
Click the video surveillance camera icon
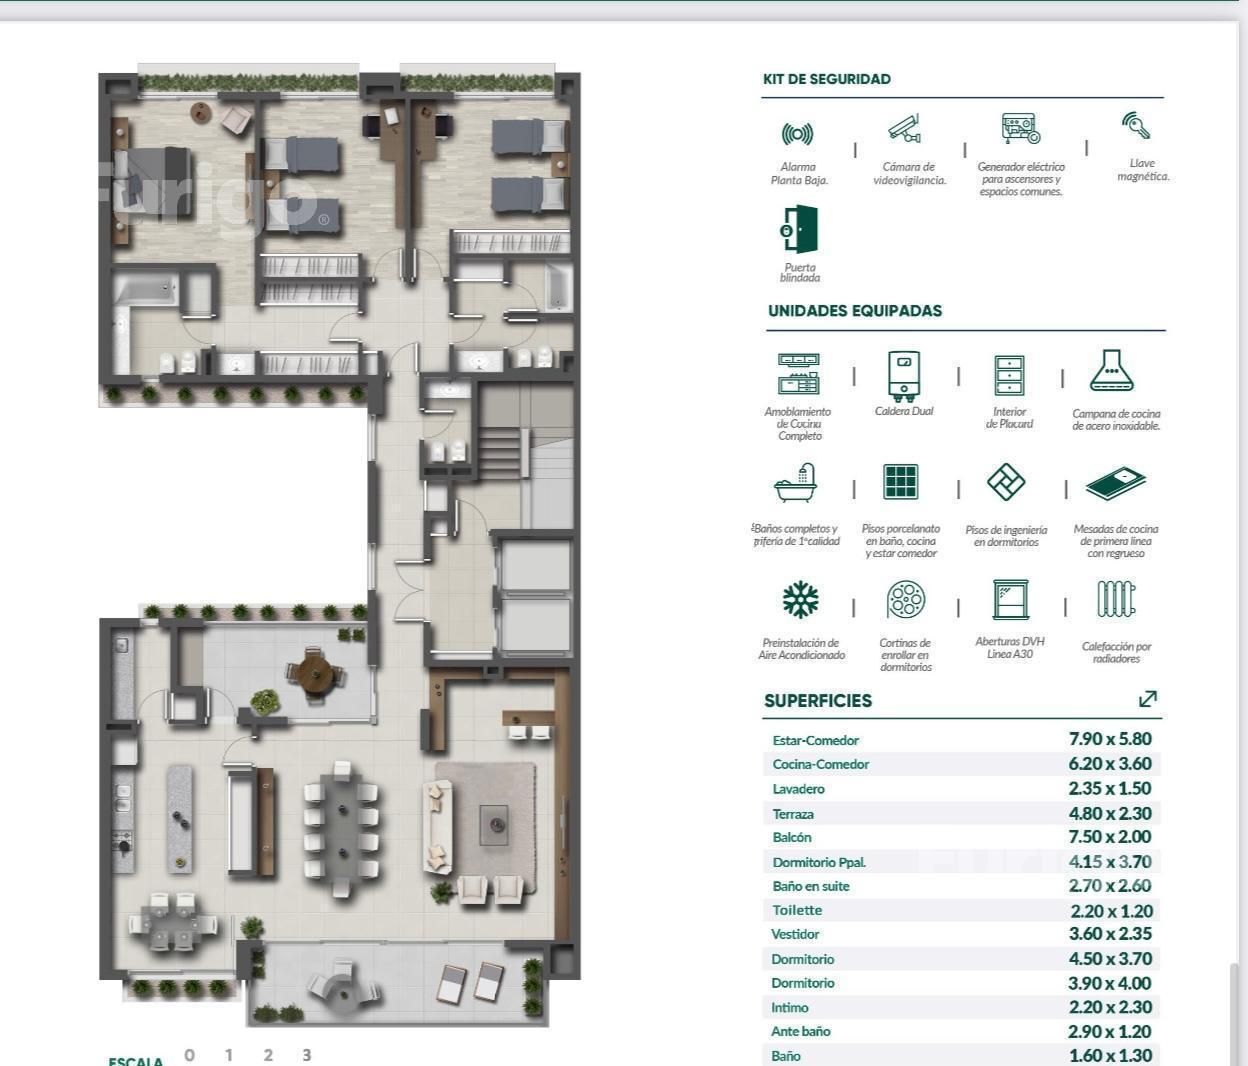(905, 129)
